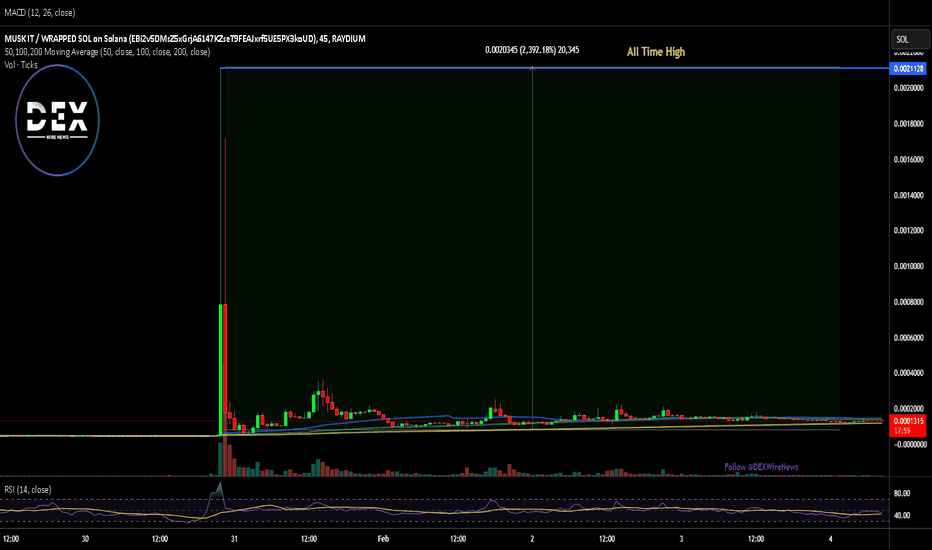Click the 2 date label on time axis
The image size is (932, 550).
(532, 539)
